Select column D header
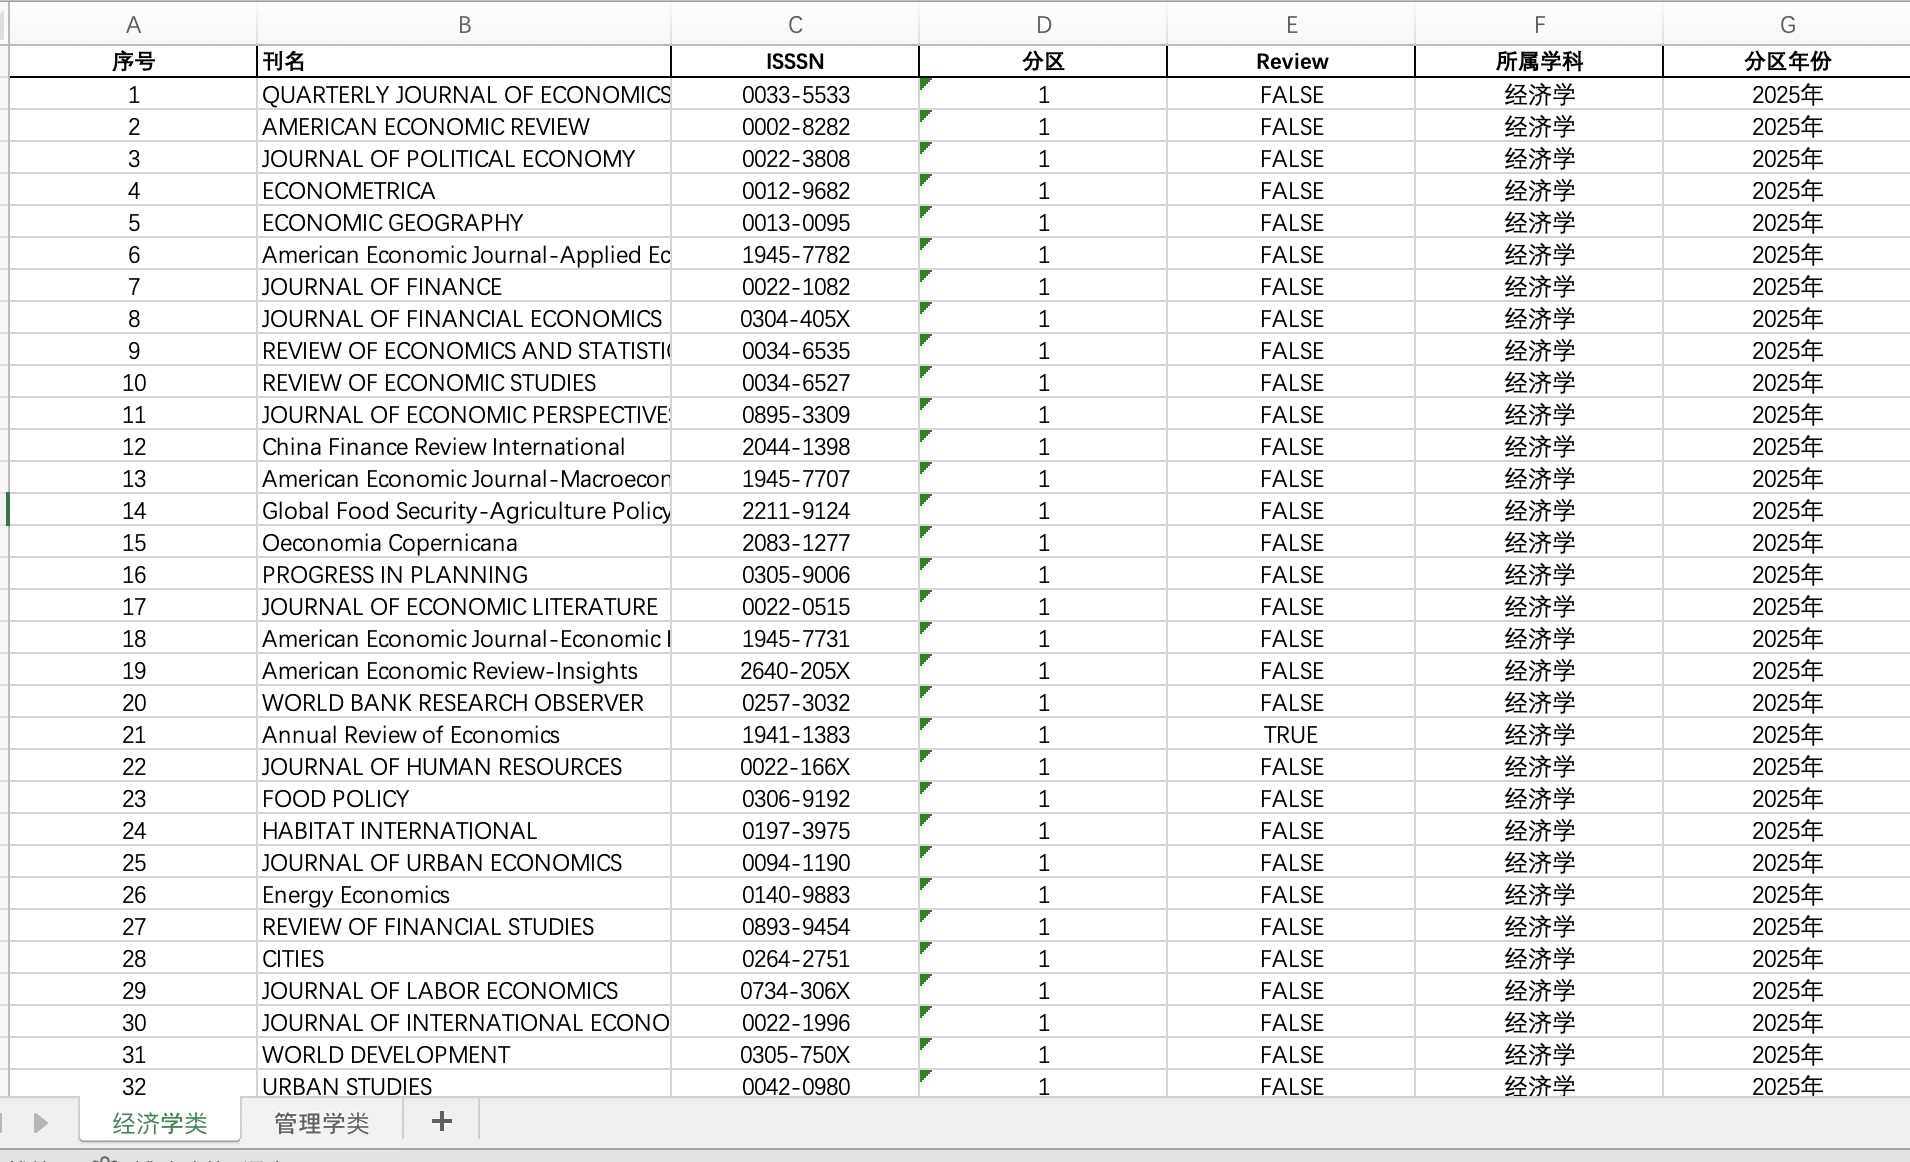 [x=1043, y=25]
